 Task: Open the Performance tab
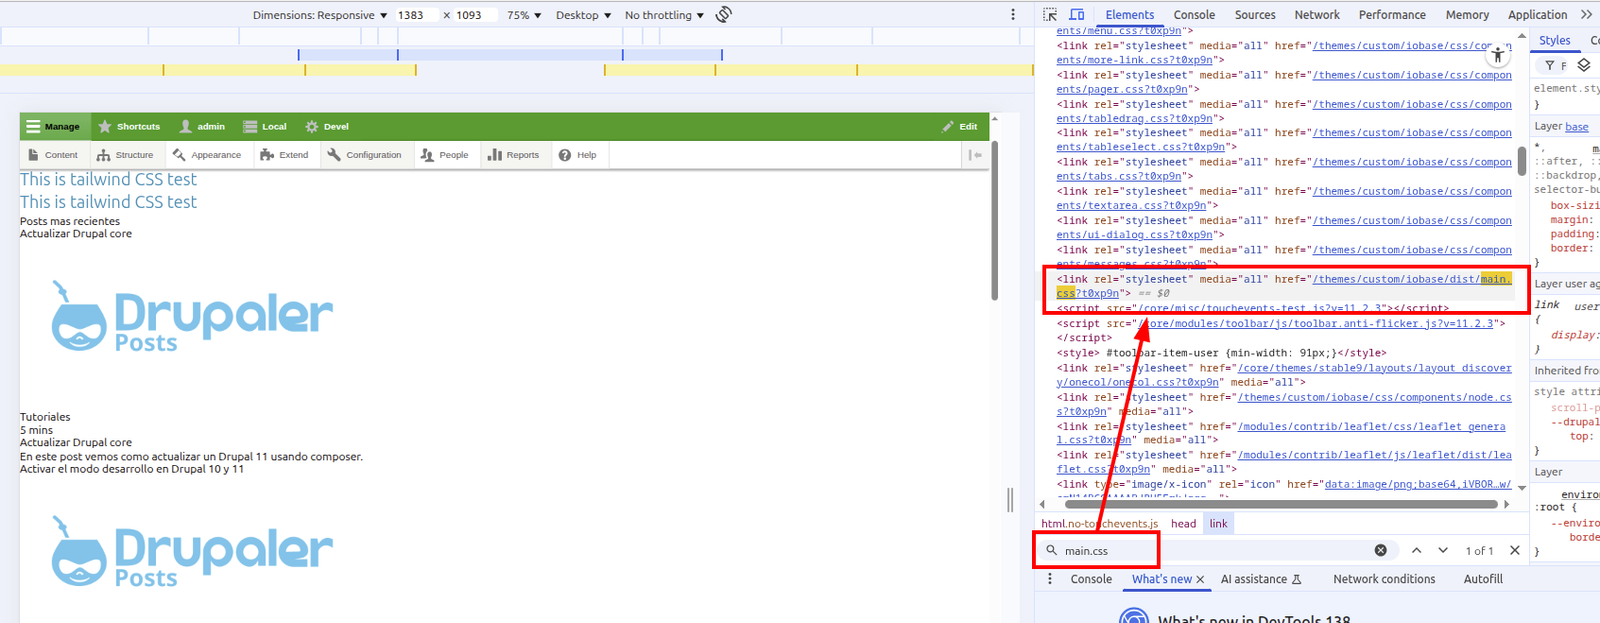[x=1392, y=15]
